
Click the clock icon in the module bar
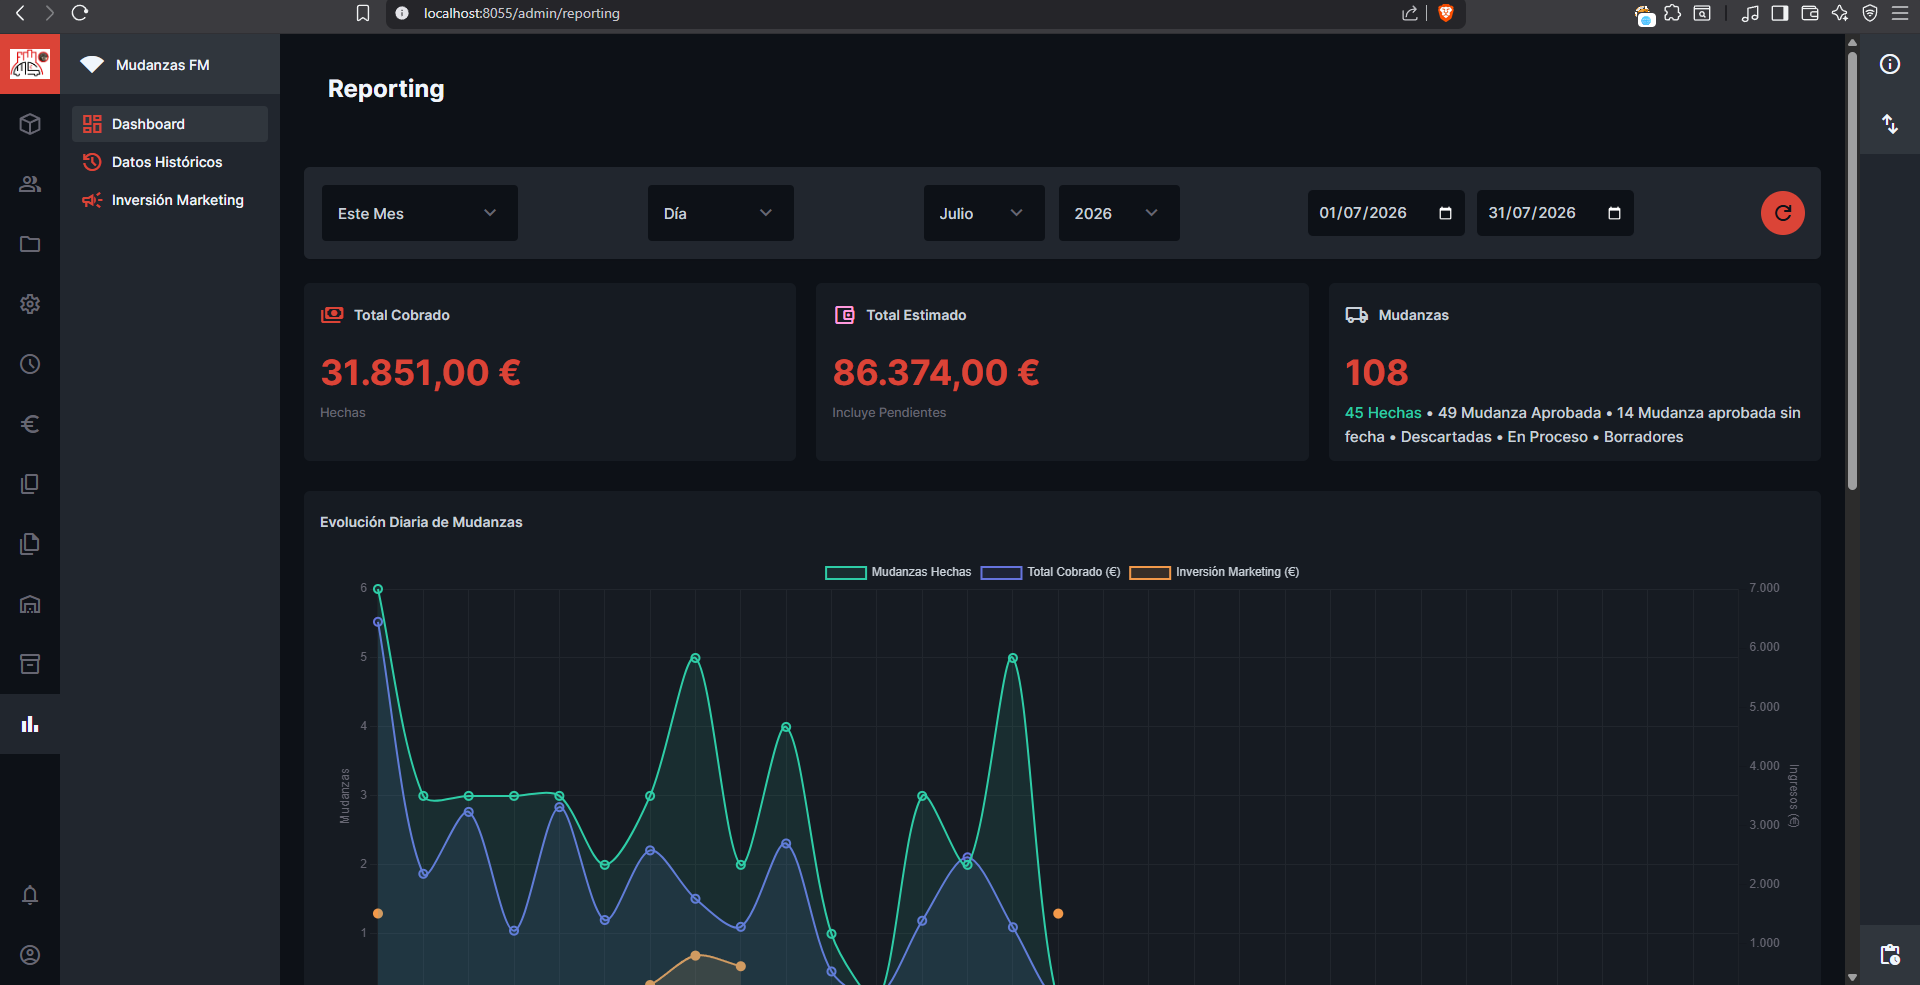tap(30, 364)
